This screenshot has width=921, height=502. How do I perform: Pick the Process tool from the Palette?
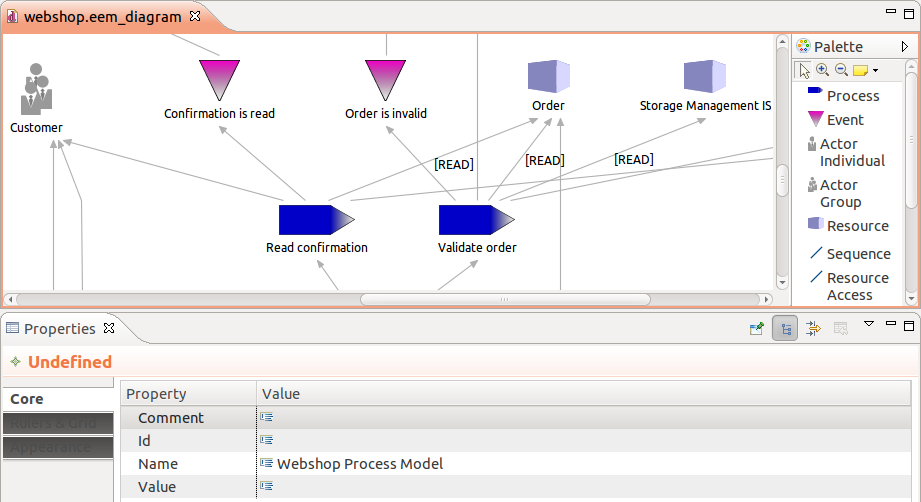tap(843, 95)
